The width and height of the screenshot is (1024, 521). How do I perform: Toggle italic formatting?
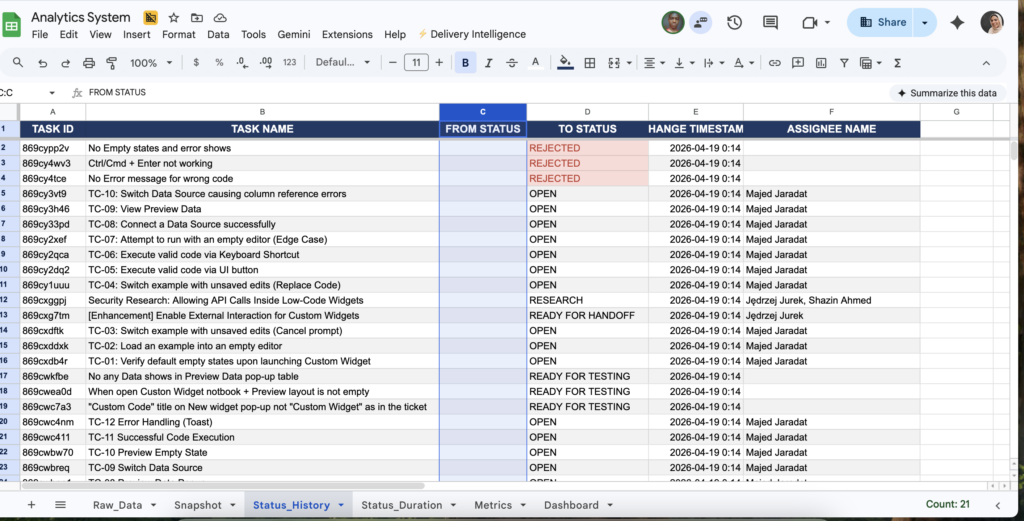488,63
